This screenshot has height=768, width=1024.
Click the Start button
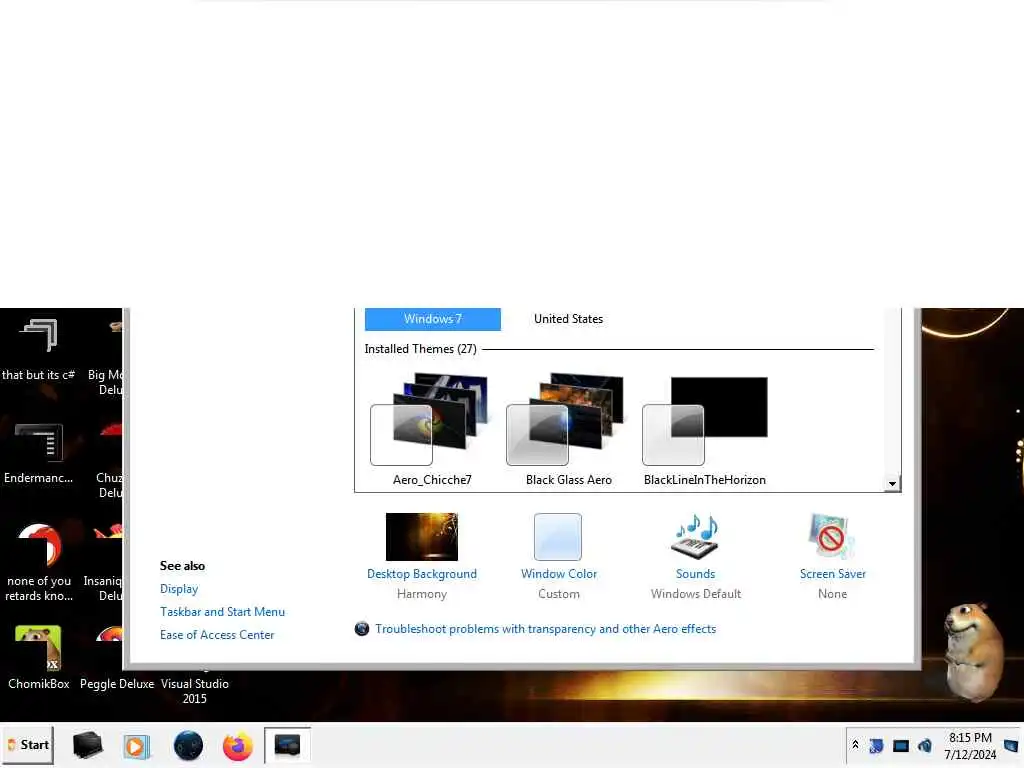pyautogui.click(x=29, y=744)
